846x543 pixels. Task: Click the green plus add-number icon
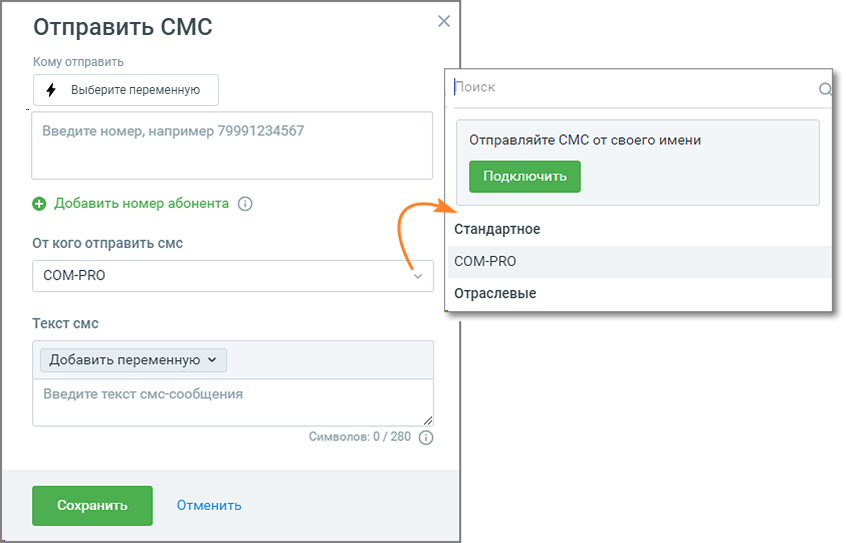coord(39,204)
